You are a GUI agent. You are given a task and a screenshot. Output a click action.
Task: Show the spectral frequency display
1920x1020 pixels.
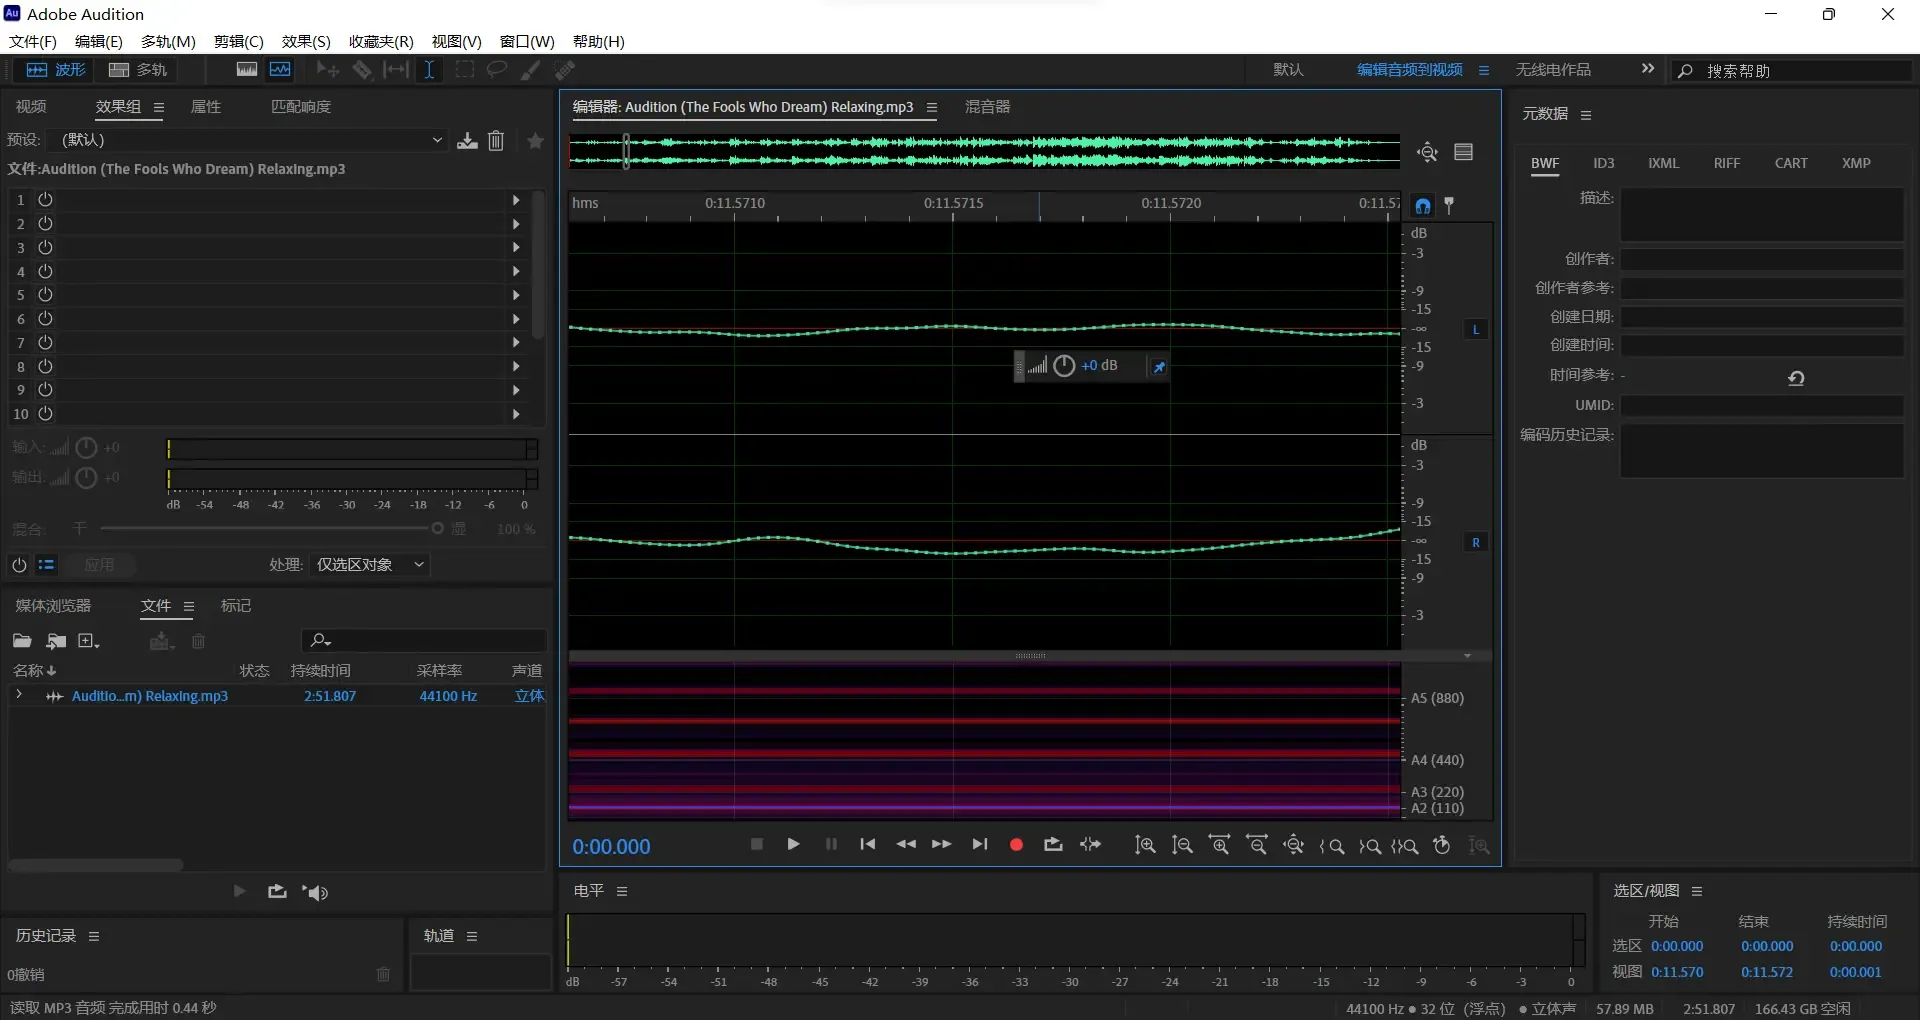tap(247, 70)
